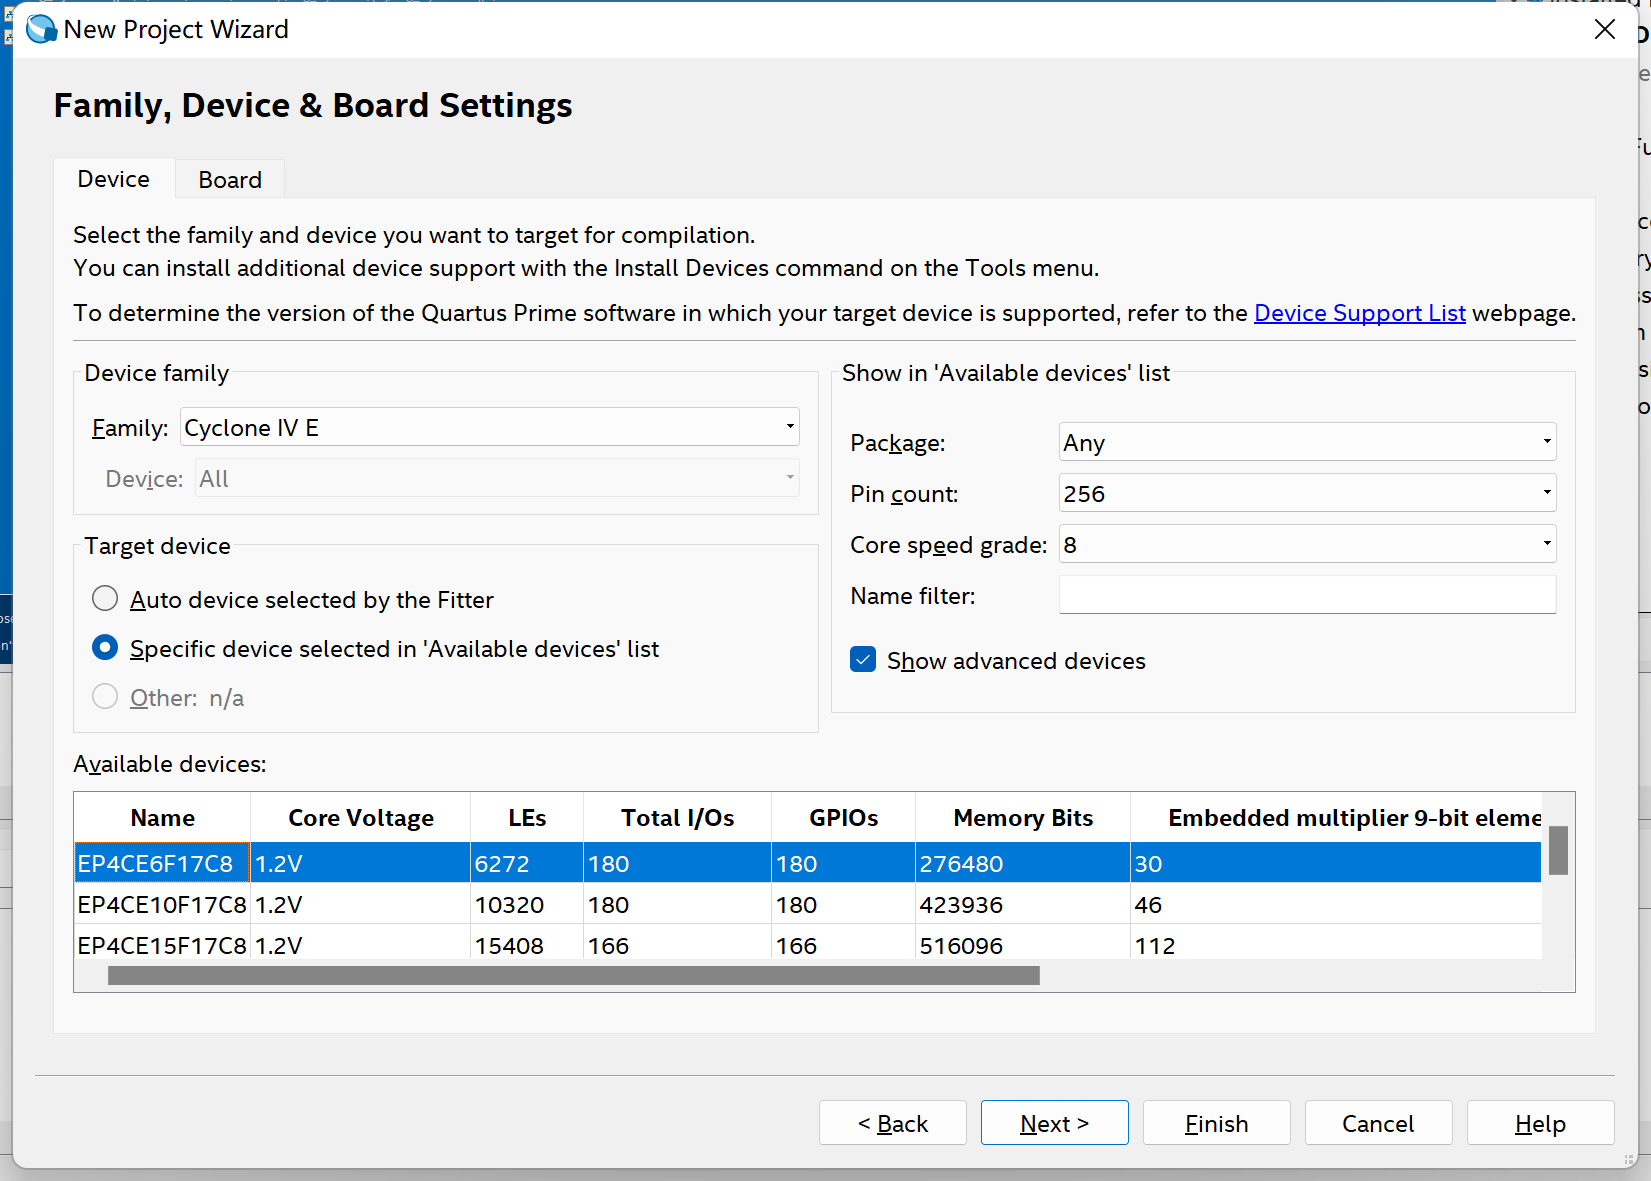Click the Finish button
Screen dimensions: 1651x1181
point(1217,1123)
